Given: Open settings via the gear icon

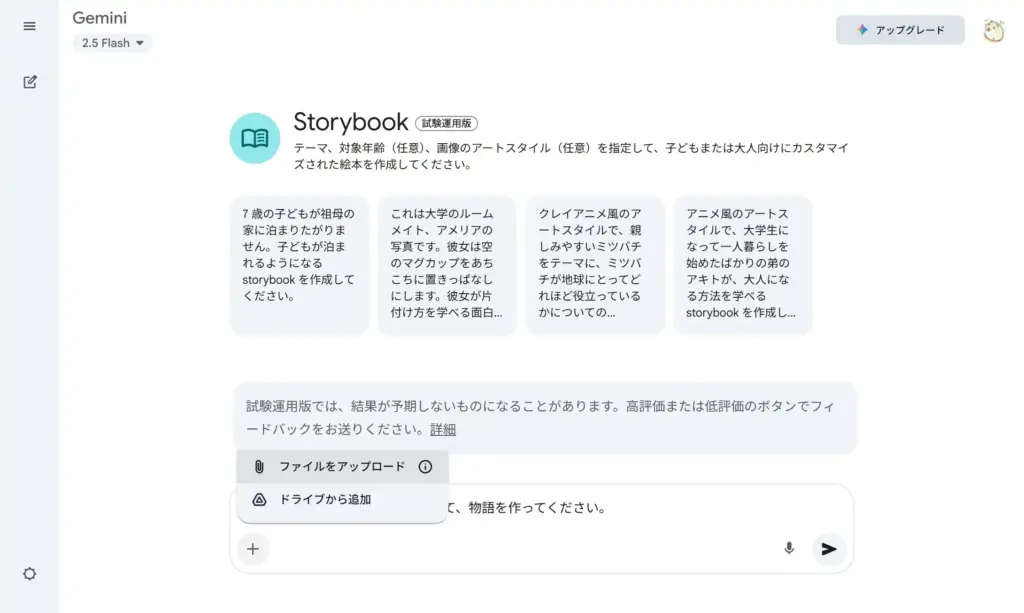Looking at the screenshot, I should (29, 574).
